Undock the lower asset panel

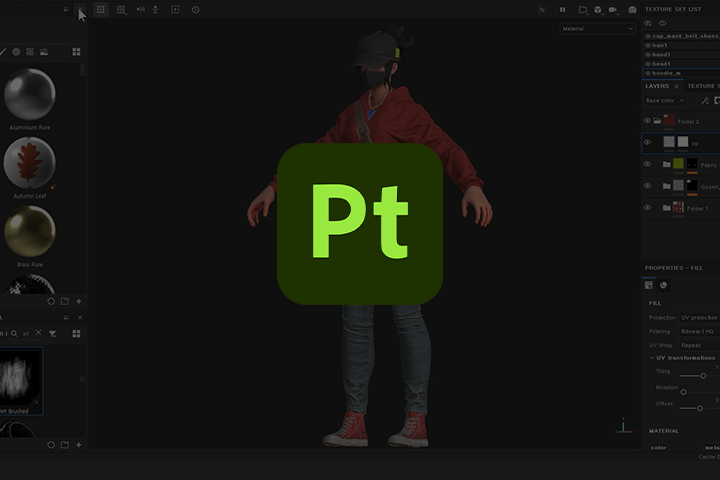tap(66, 317)
